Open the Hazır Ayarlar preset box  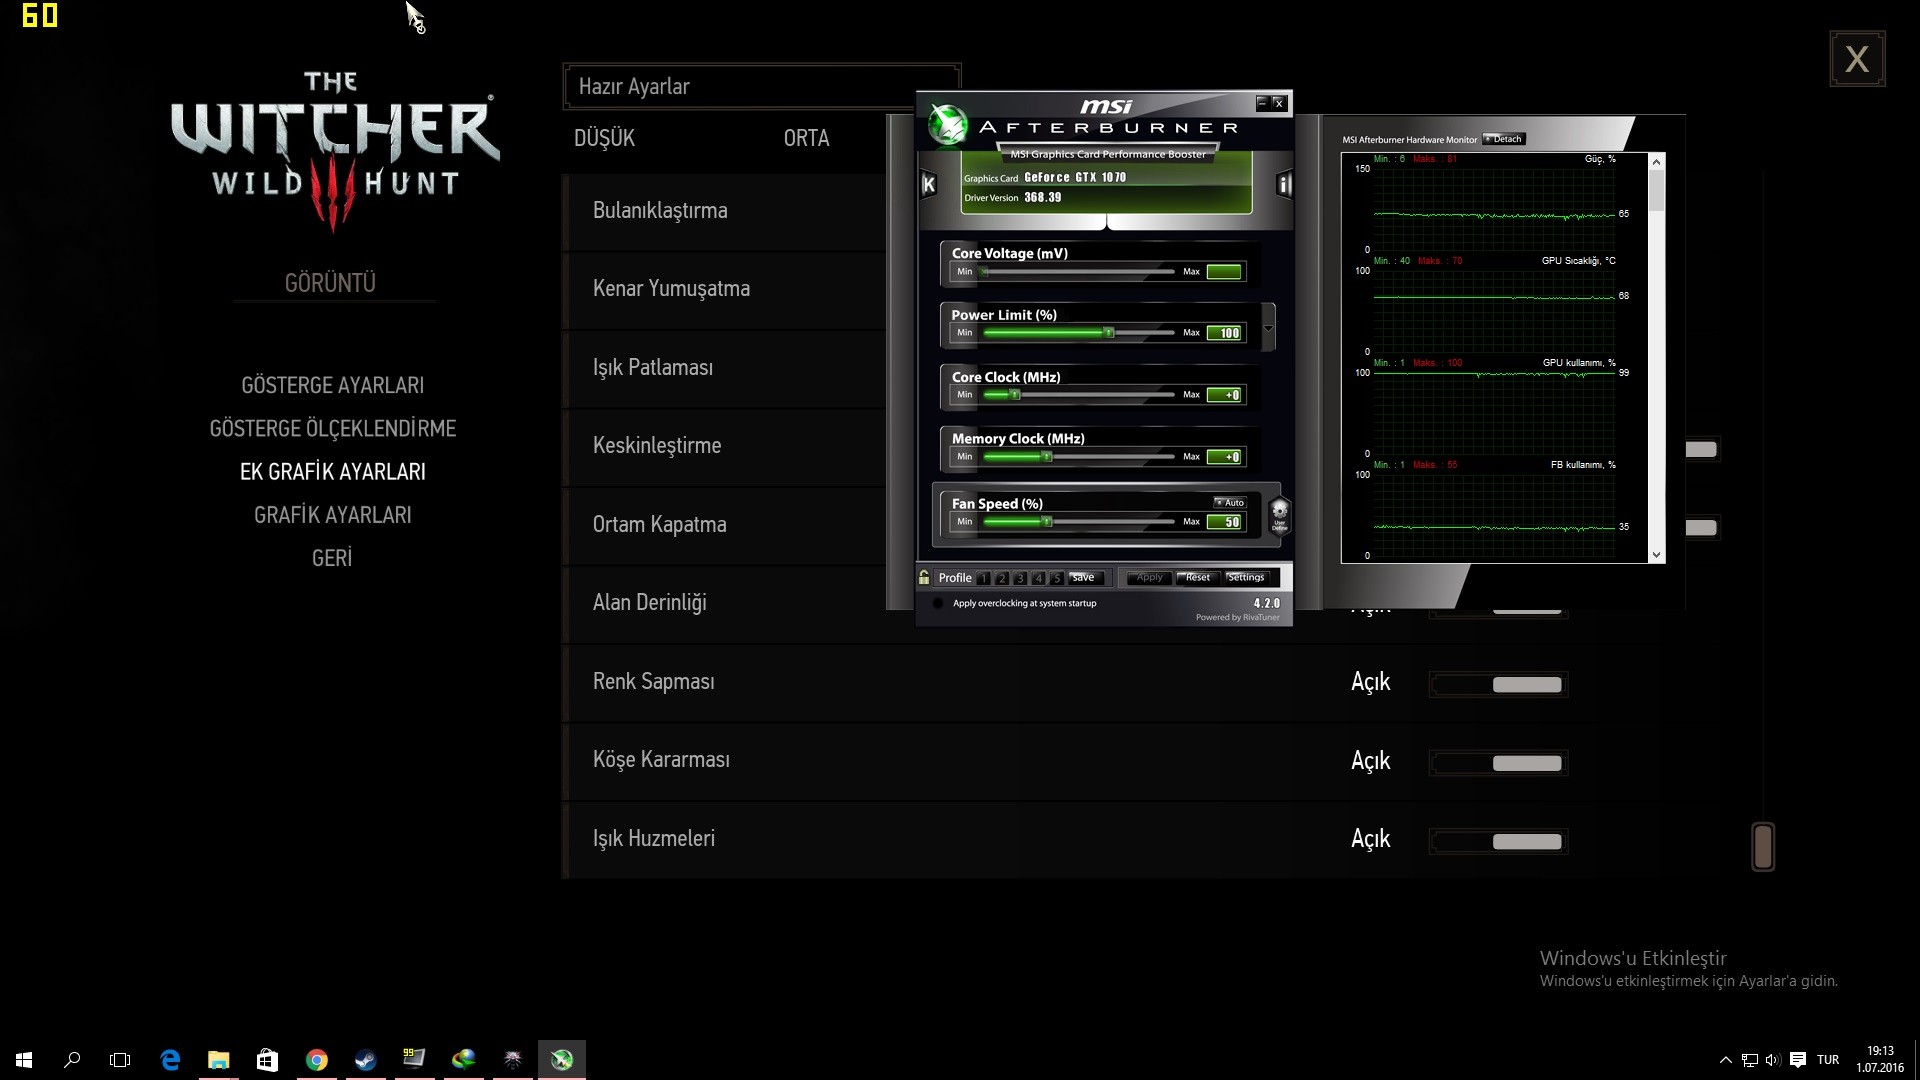762,86
